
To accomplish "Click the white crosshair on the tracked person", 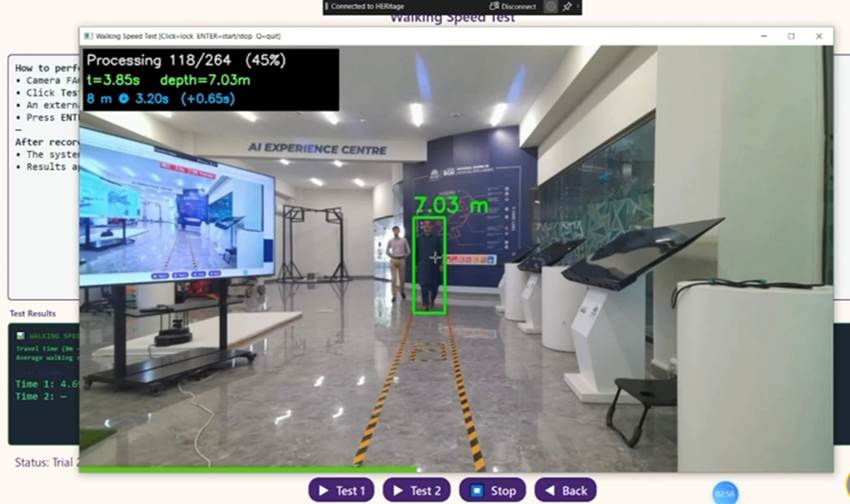I will [x=435, y=258].
